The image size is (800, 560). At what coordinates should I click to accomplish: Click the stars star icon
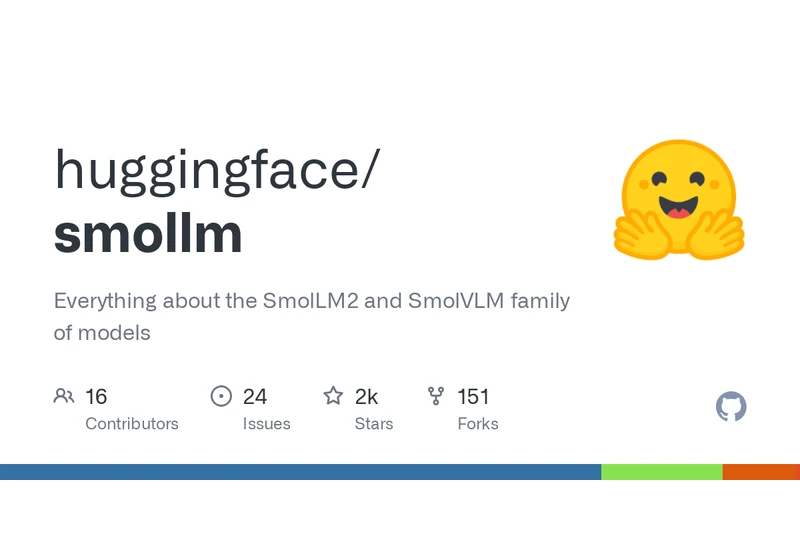pos(333,396)
